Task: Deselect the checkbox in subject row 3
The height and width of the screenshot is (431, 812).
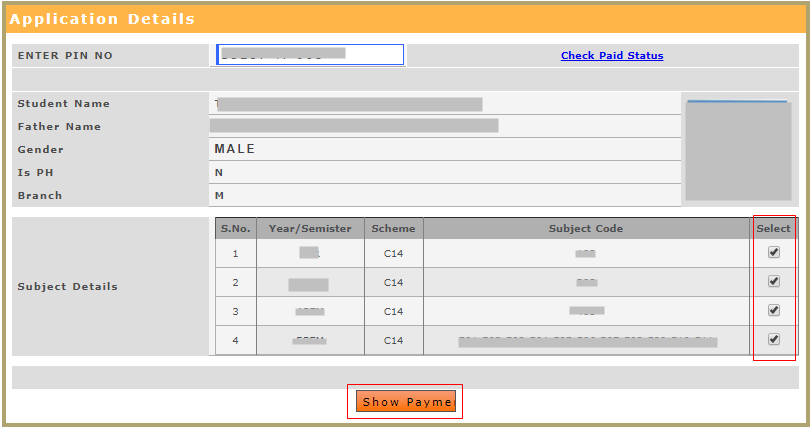Action: (x=773, y=311)
